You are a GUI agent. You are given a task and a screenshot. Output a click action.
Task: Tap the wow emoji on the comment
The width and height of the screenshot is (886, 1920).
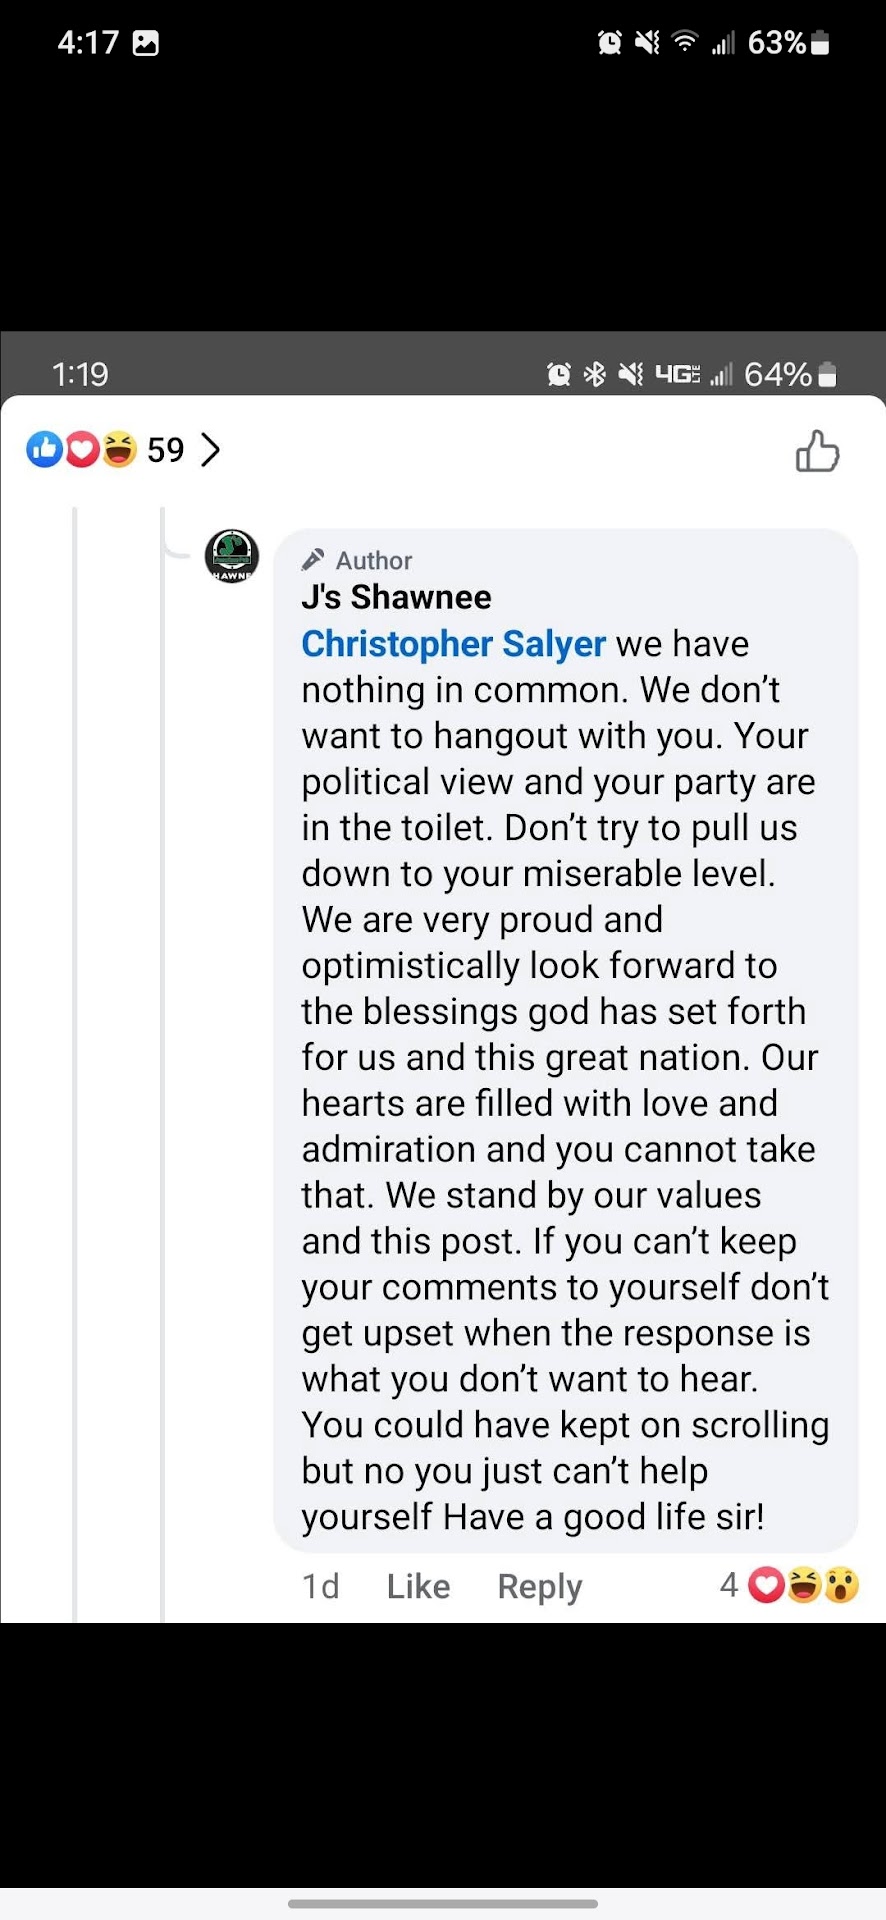click(842, 1585)
